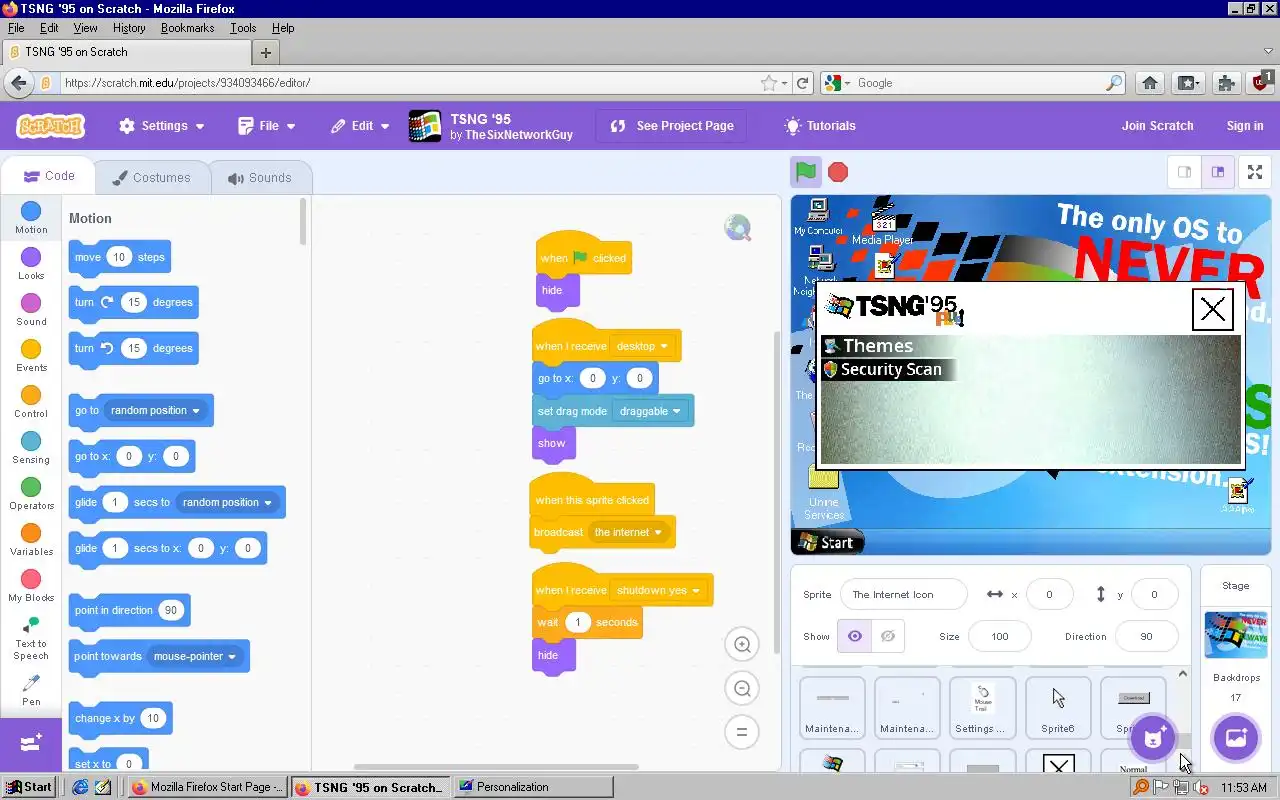
Task: Click the sprite name field 'The Internet Icon'
Action: 903,594
